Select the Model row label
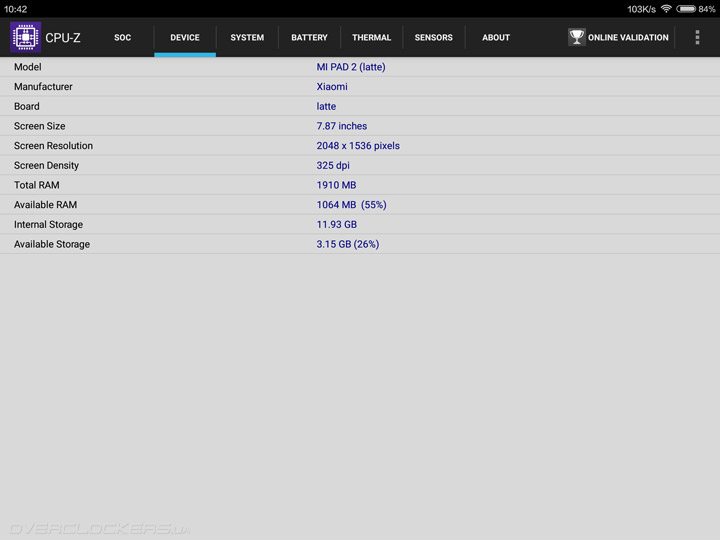The width and height of the screenshot is (720, 540). (28, 67)
